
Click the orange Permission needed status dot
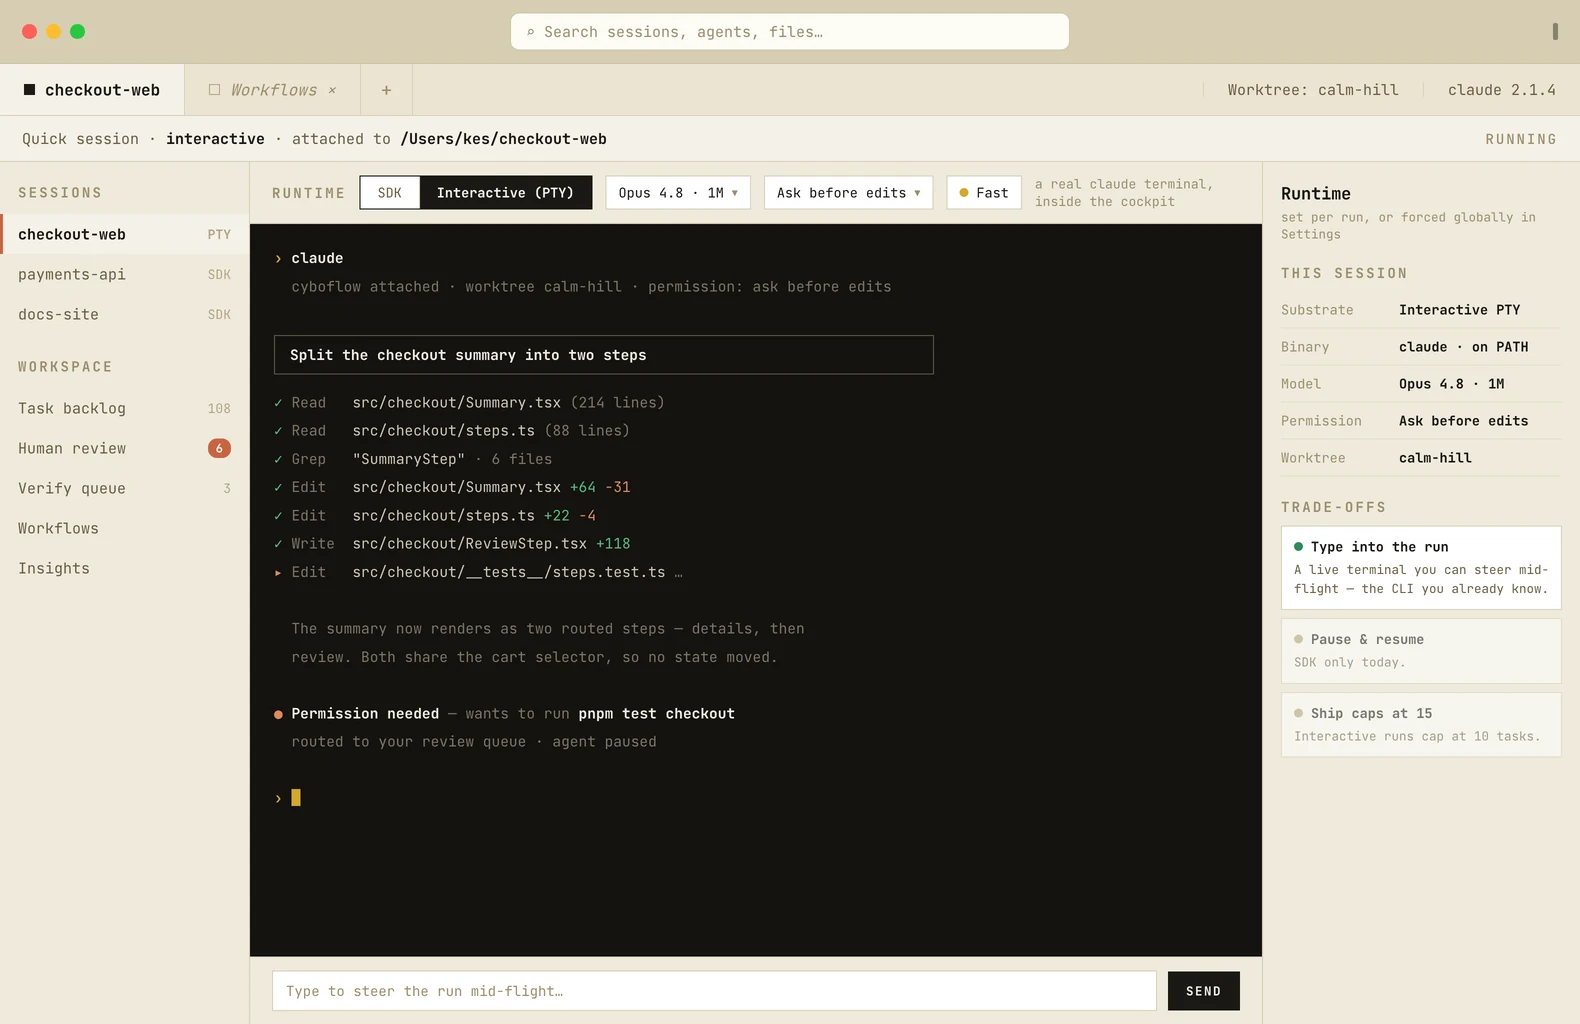[278, 714]
